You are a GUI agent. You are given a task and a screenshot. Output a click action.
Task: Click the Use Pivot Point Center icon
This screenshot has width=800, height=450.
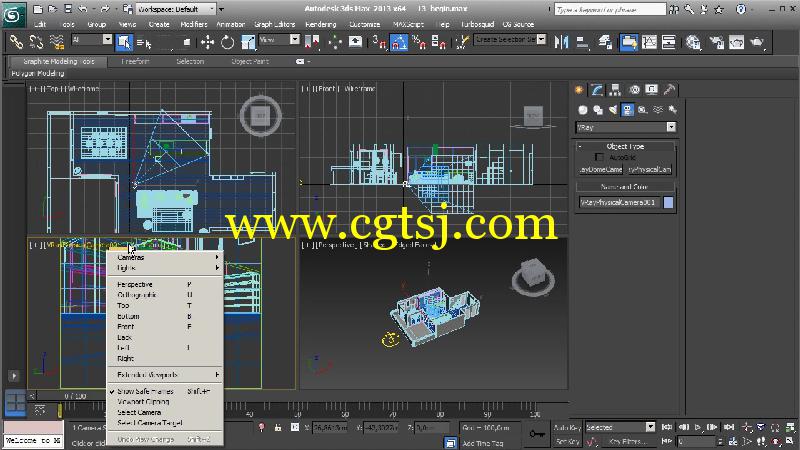(x=312, y=42)
